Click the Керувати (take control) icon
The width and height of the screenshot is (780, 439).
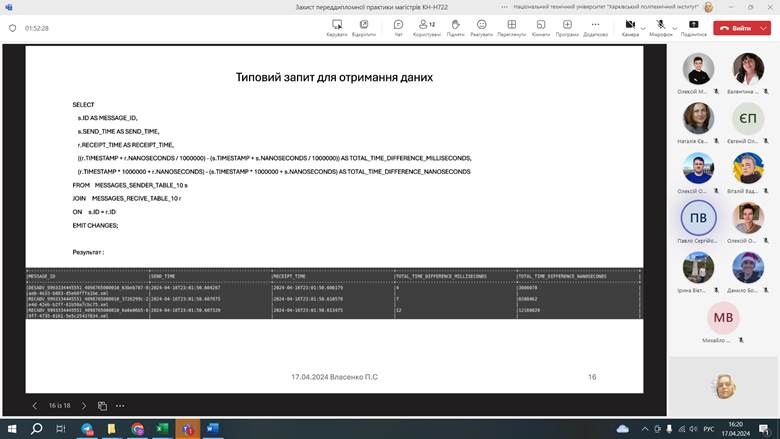click(x=337, y=24)
